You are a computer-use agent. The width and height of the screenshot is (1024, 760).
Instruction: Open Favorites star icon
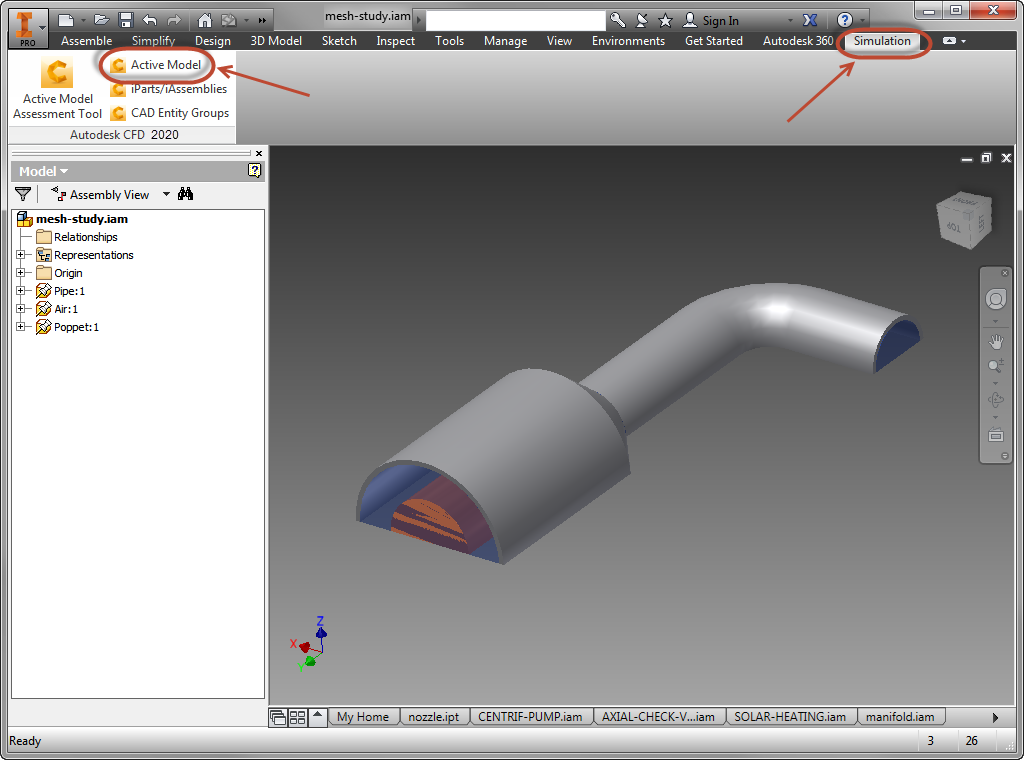[x=665, y=20]
